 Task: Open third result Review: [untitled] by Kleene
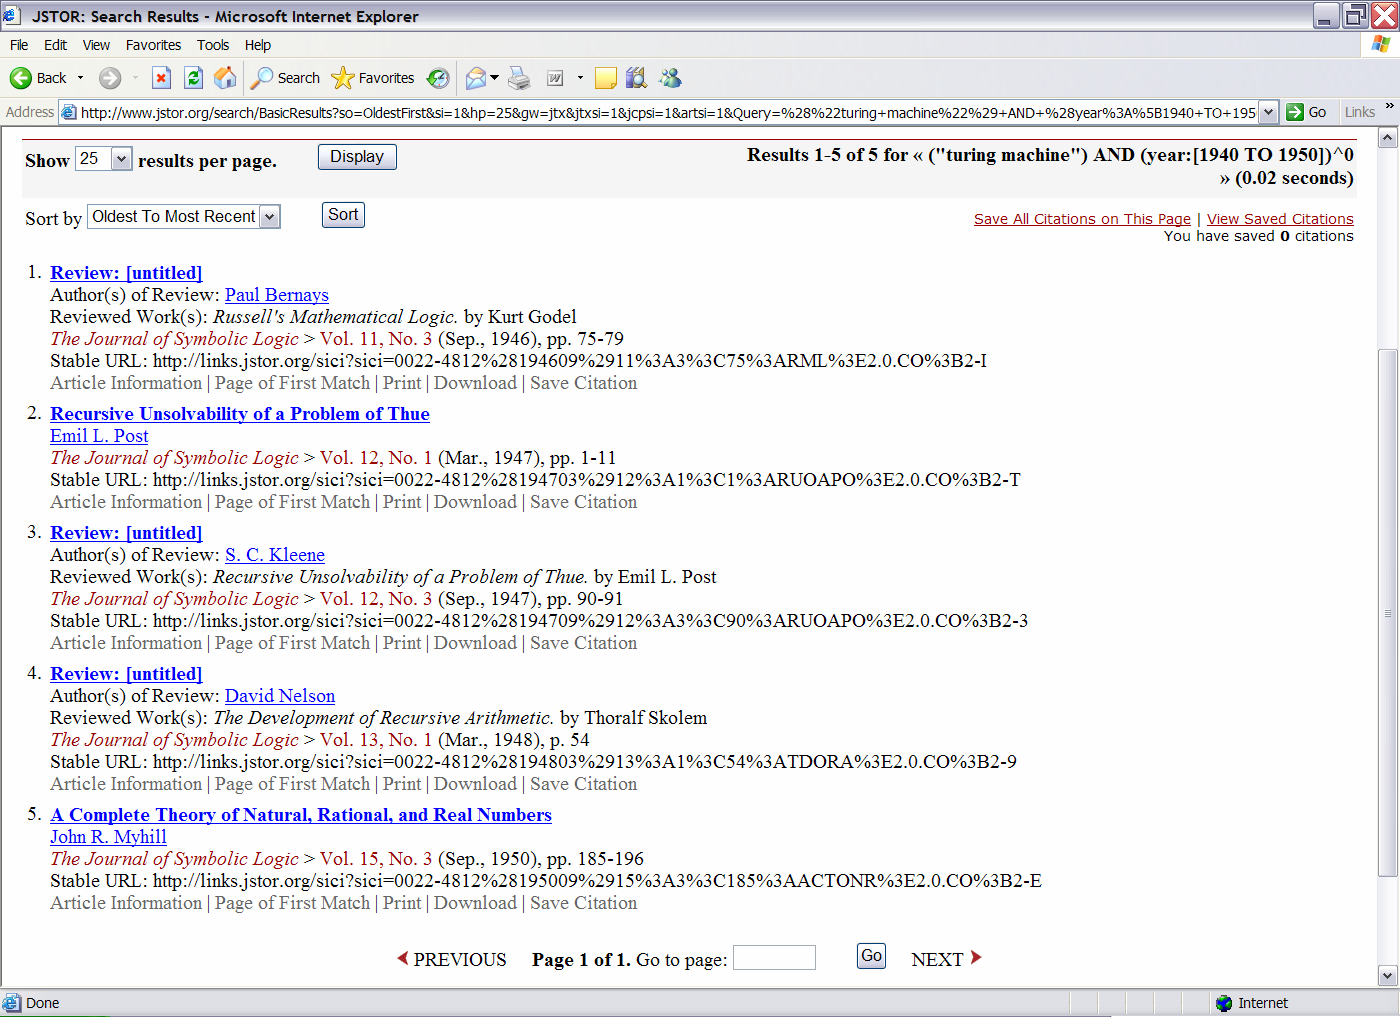tap(126, 533)
